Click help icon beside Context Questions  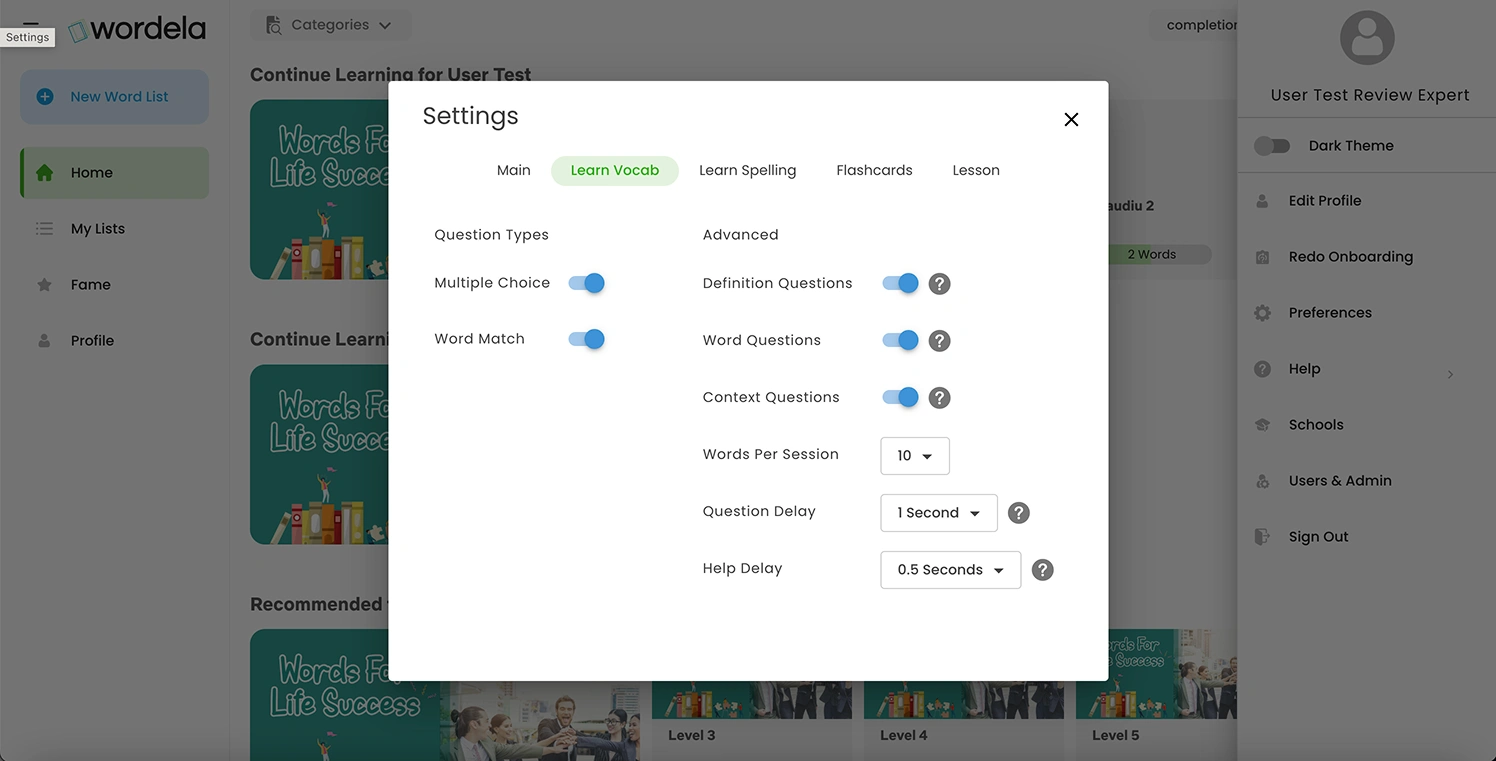point(939,398)
